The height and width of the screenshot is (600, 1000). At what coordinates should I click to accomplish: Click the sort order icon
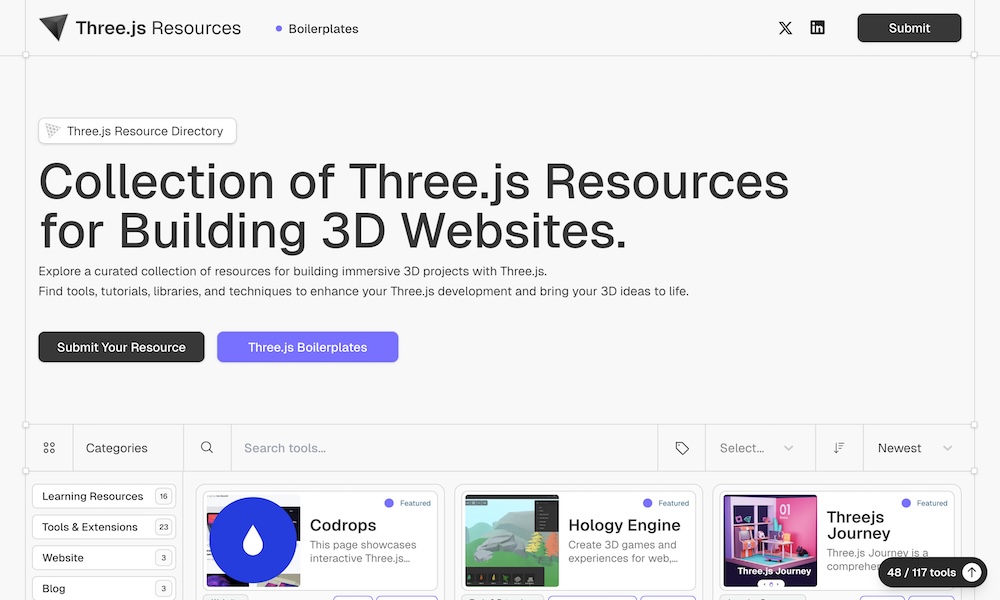click(x=839, y=448)
